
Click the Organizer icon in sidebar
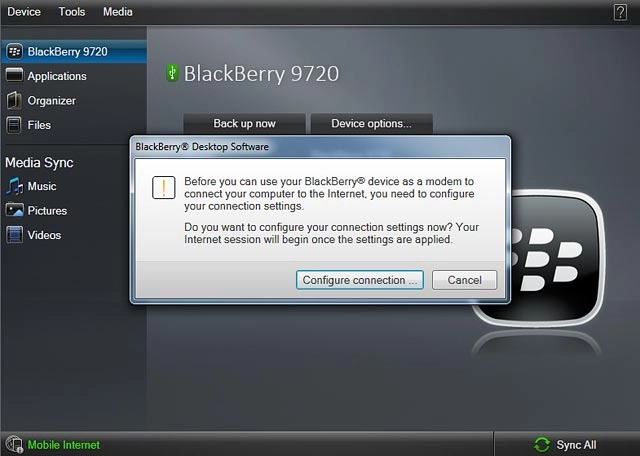point(14,101)
